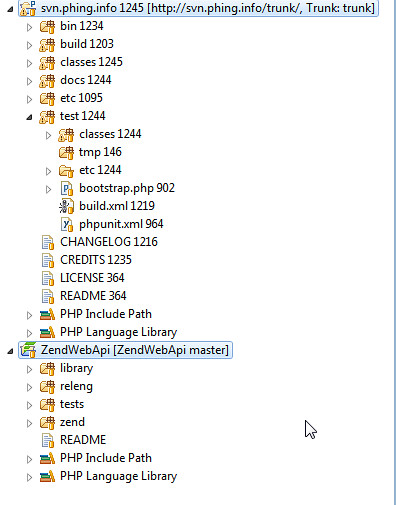This screenshot has height=505, width=396.
Task: Expand the bin 1234 folder
Action: click(x=29, y=27)
